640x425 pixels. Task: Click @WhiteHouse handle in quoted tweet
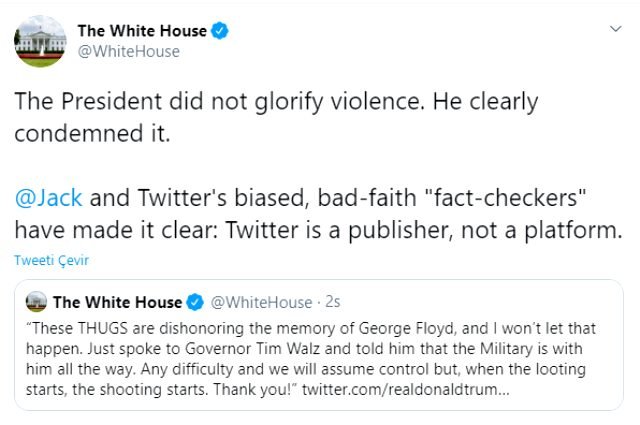[x=260, y=302]
